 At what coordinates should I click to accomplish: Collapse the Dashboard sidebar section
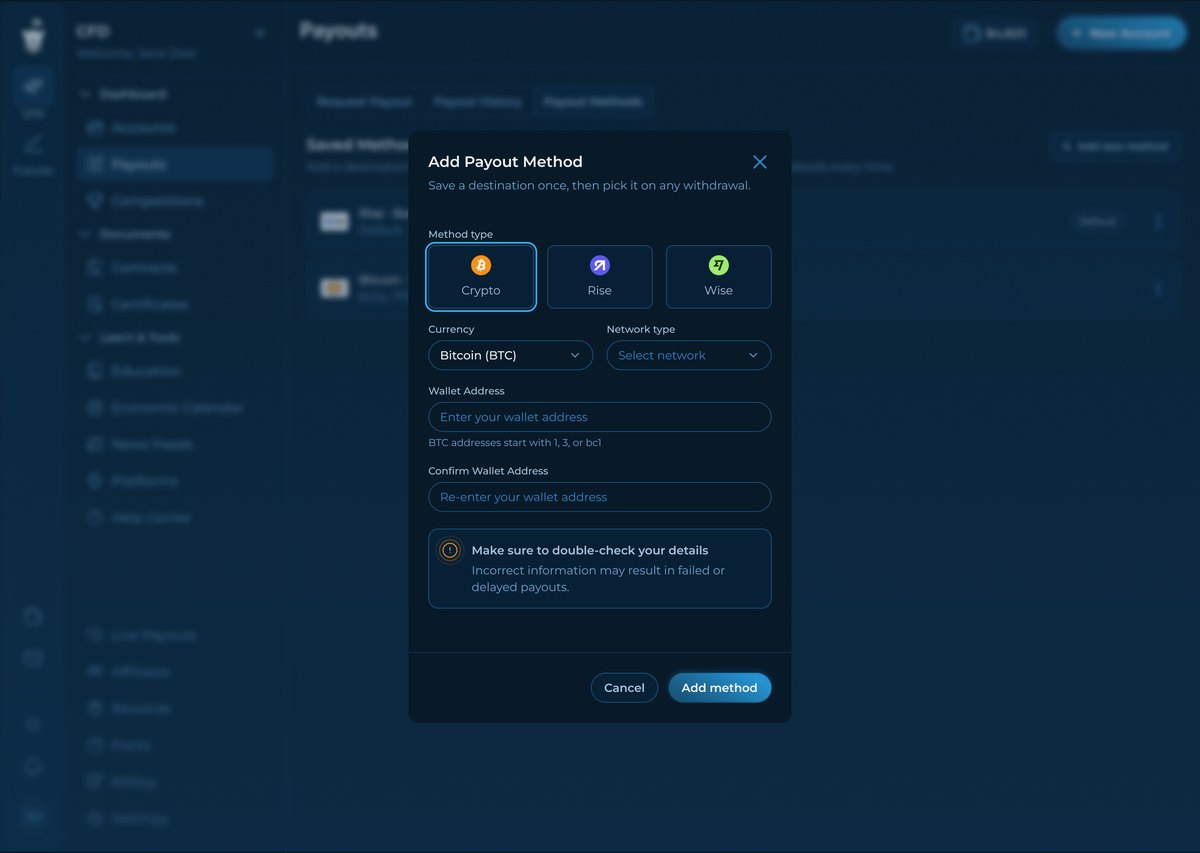click(x=84, y=94)
